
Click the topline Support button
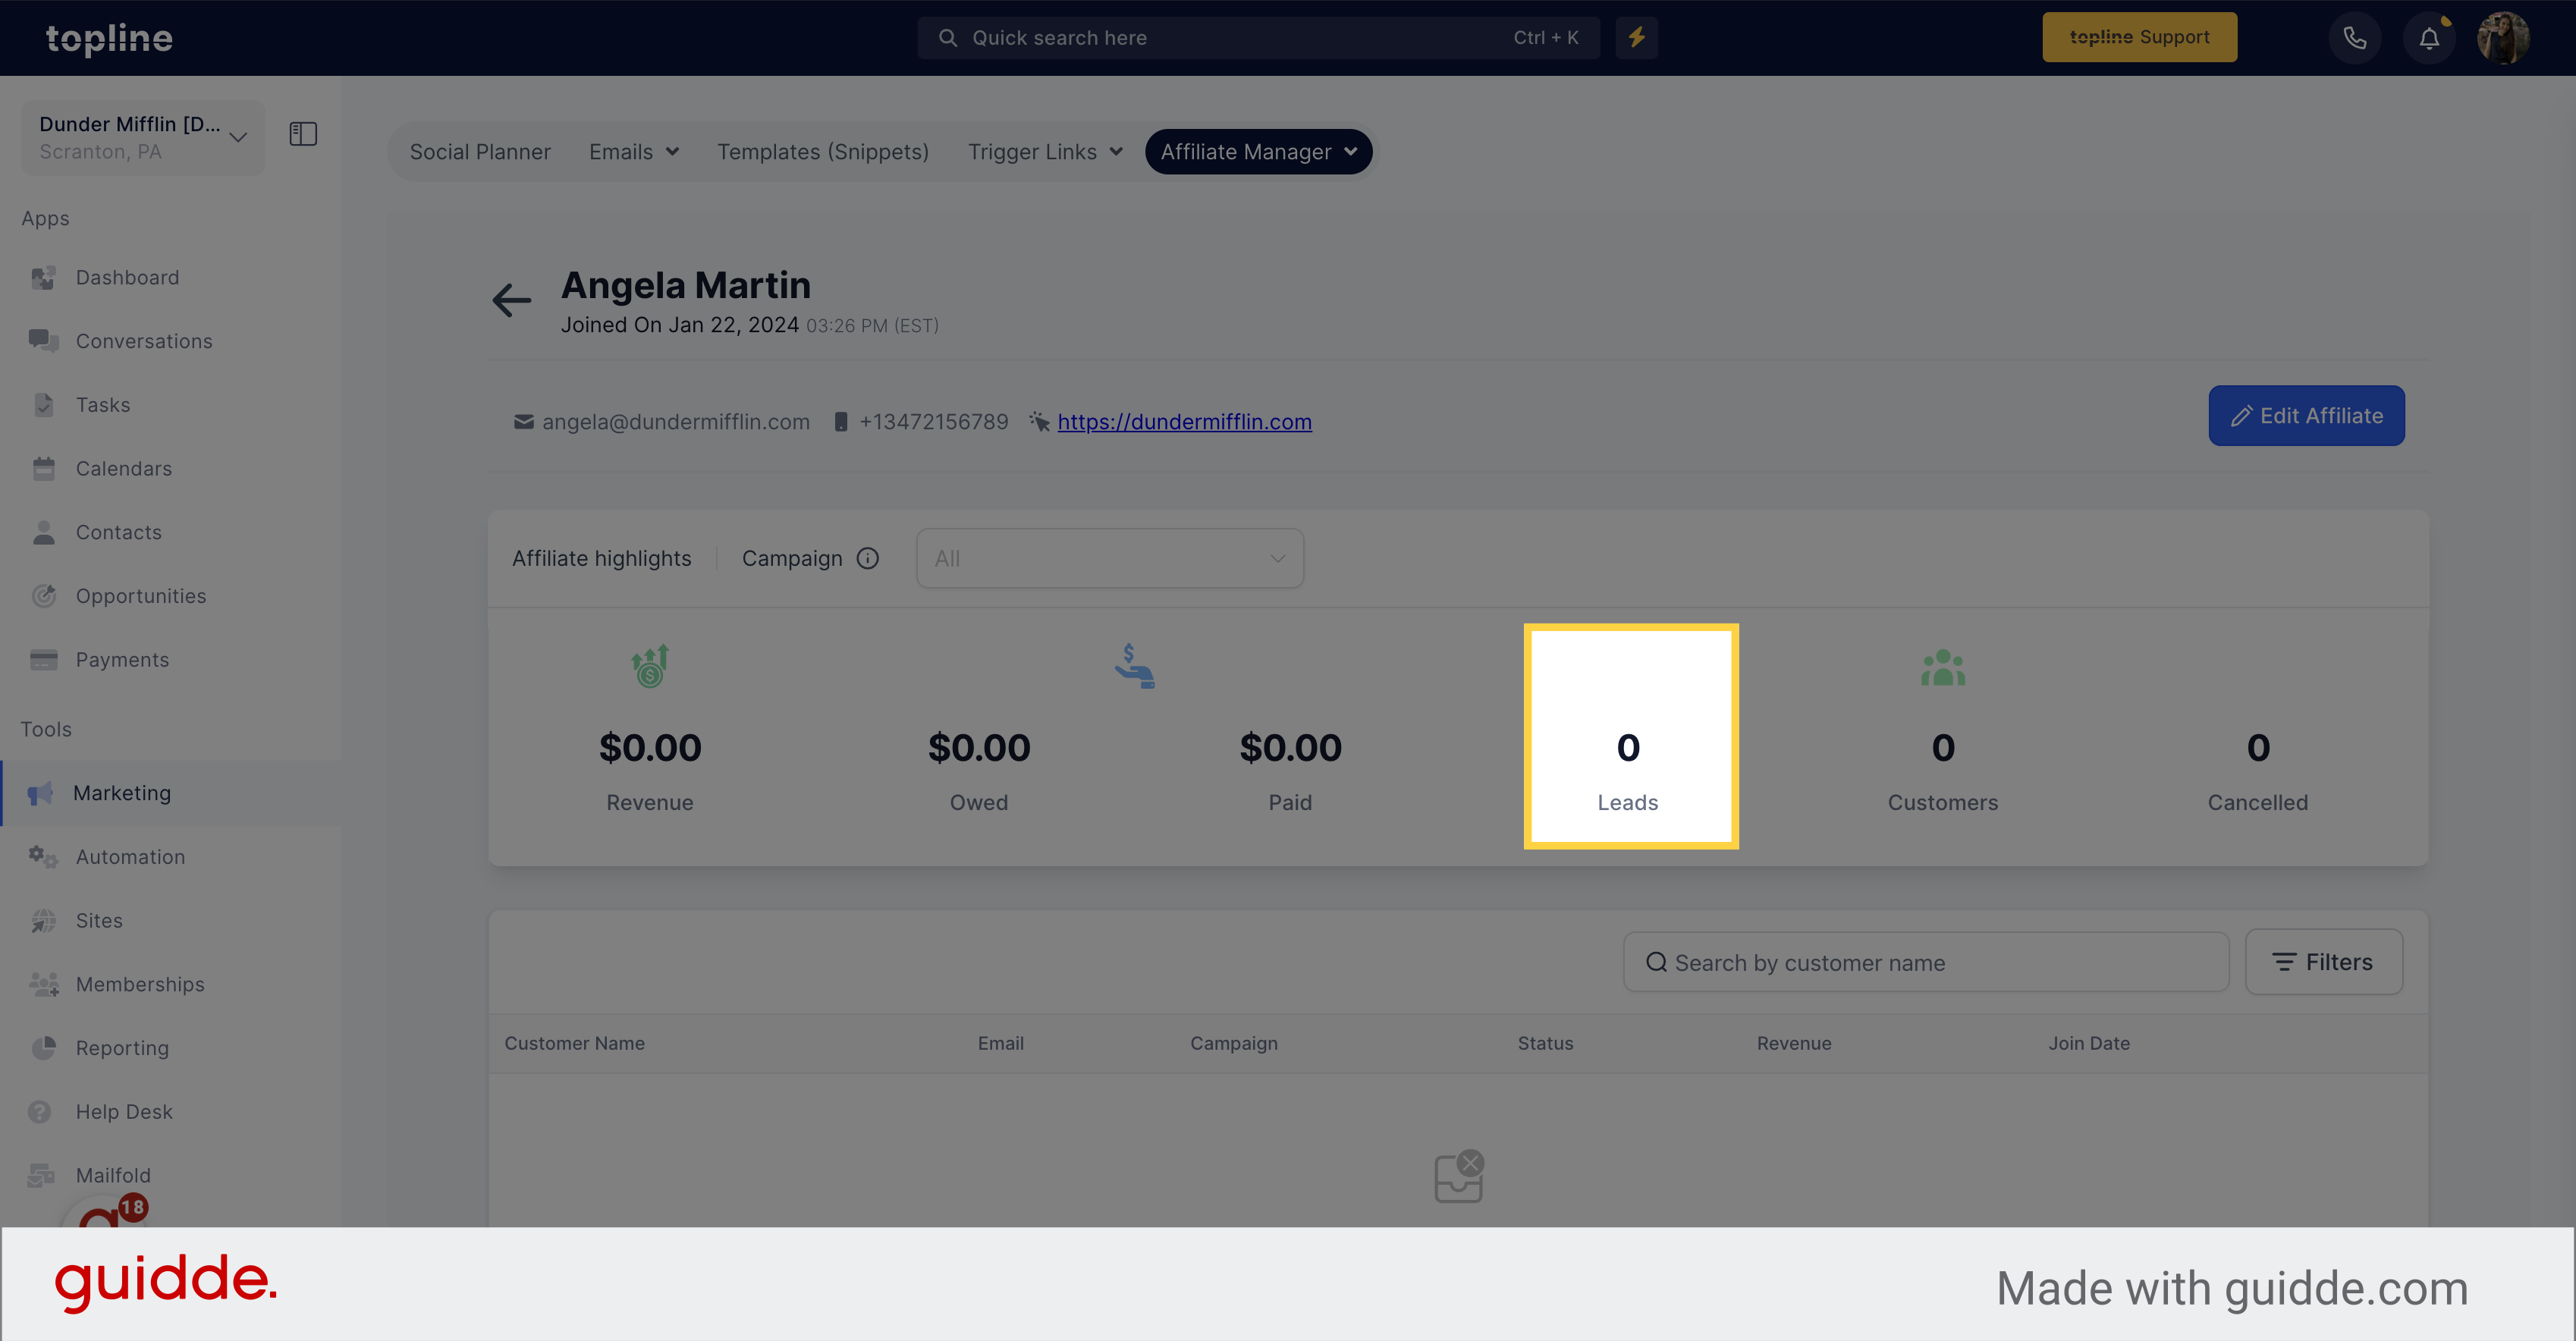point(2140,37)
